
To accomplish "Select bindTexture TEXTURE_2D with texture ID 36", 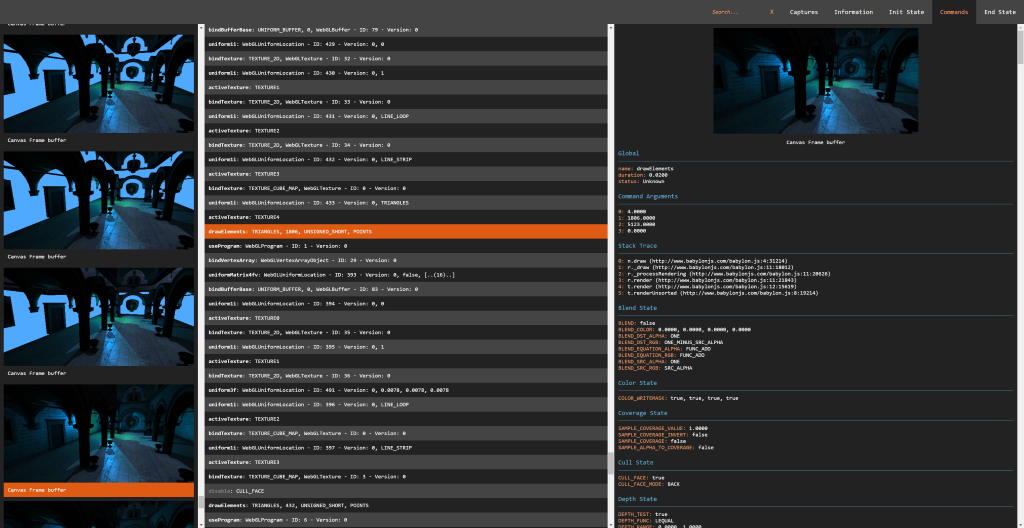I will coord(406,376).
